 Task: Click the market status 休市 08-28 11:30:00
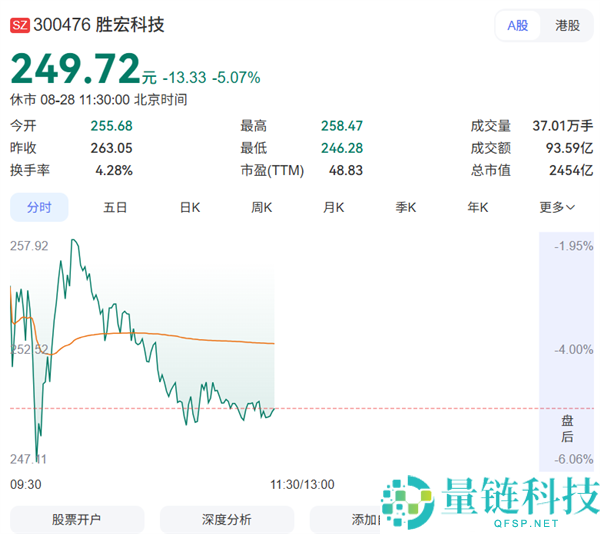pos(70,100)
